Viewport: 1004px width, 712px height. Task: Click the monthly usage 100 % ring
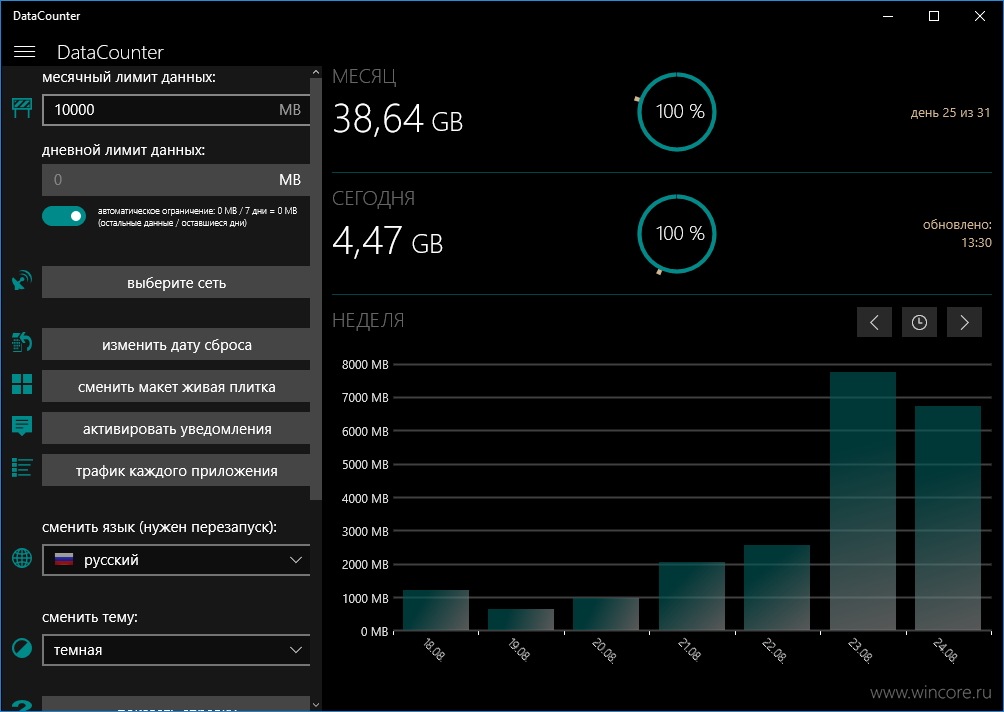tap(677, 112)
